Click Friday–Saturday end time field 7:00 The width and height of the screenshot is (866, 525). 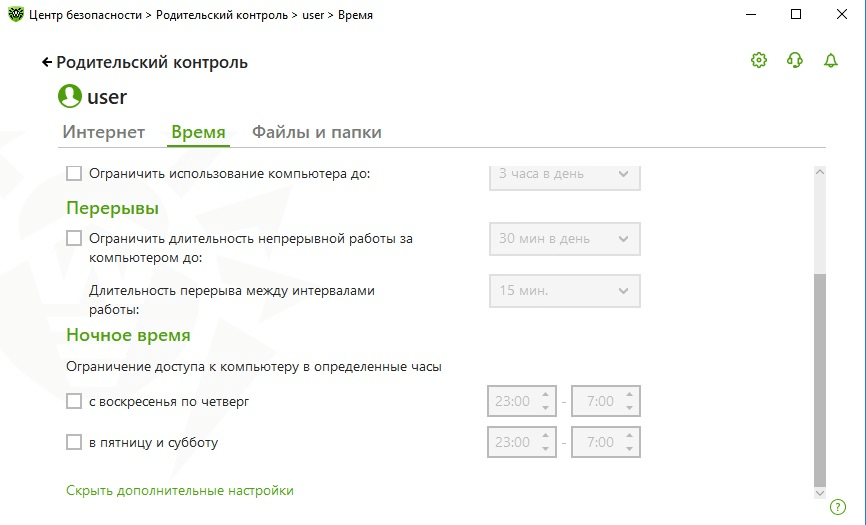(x=600, y=442)
